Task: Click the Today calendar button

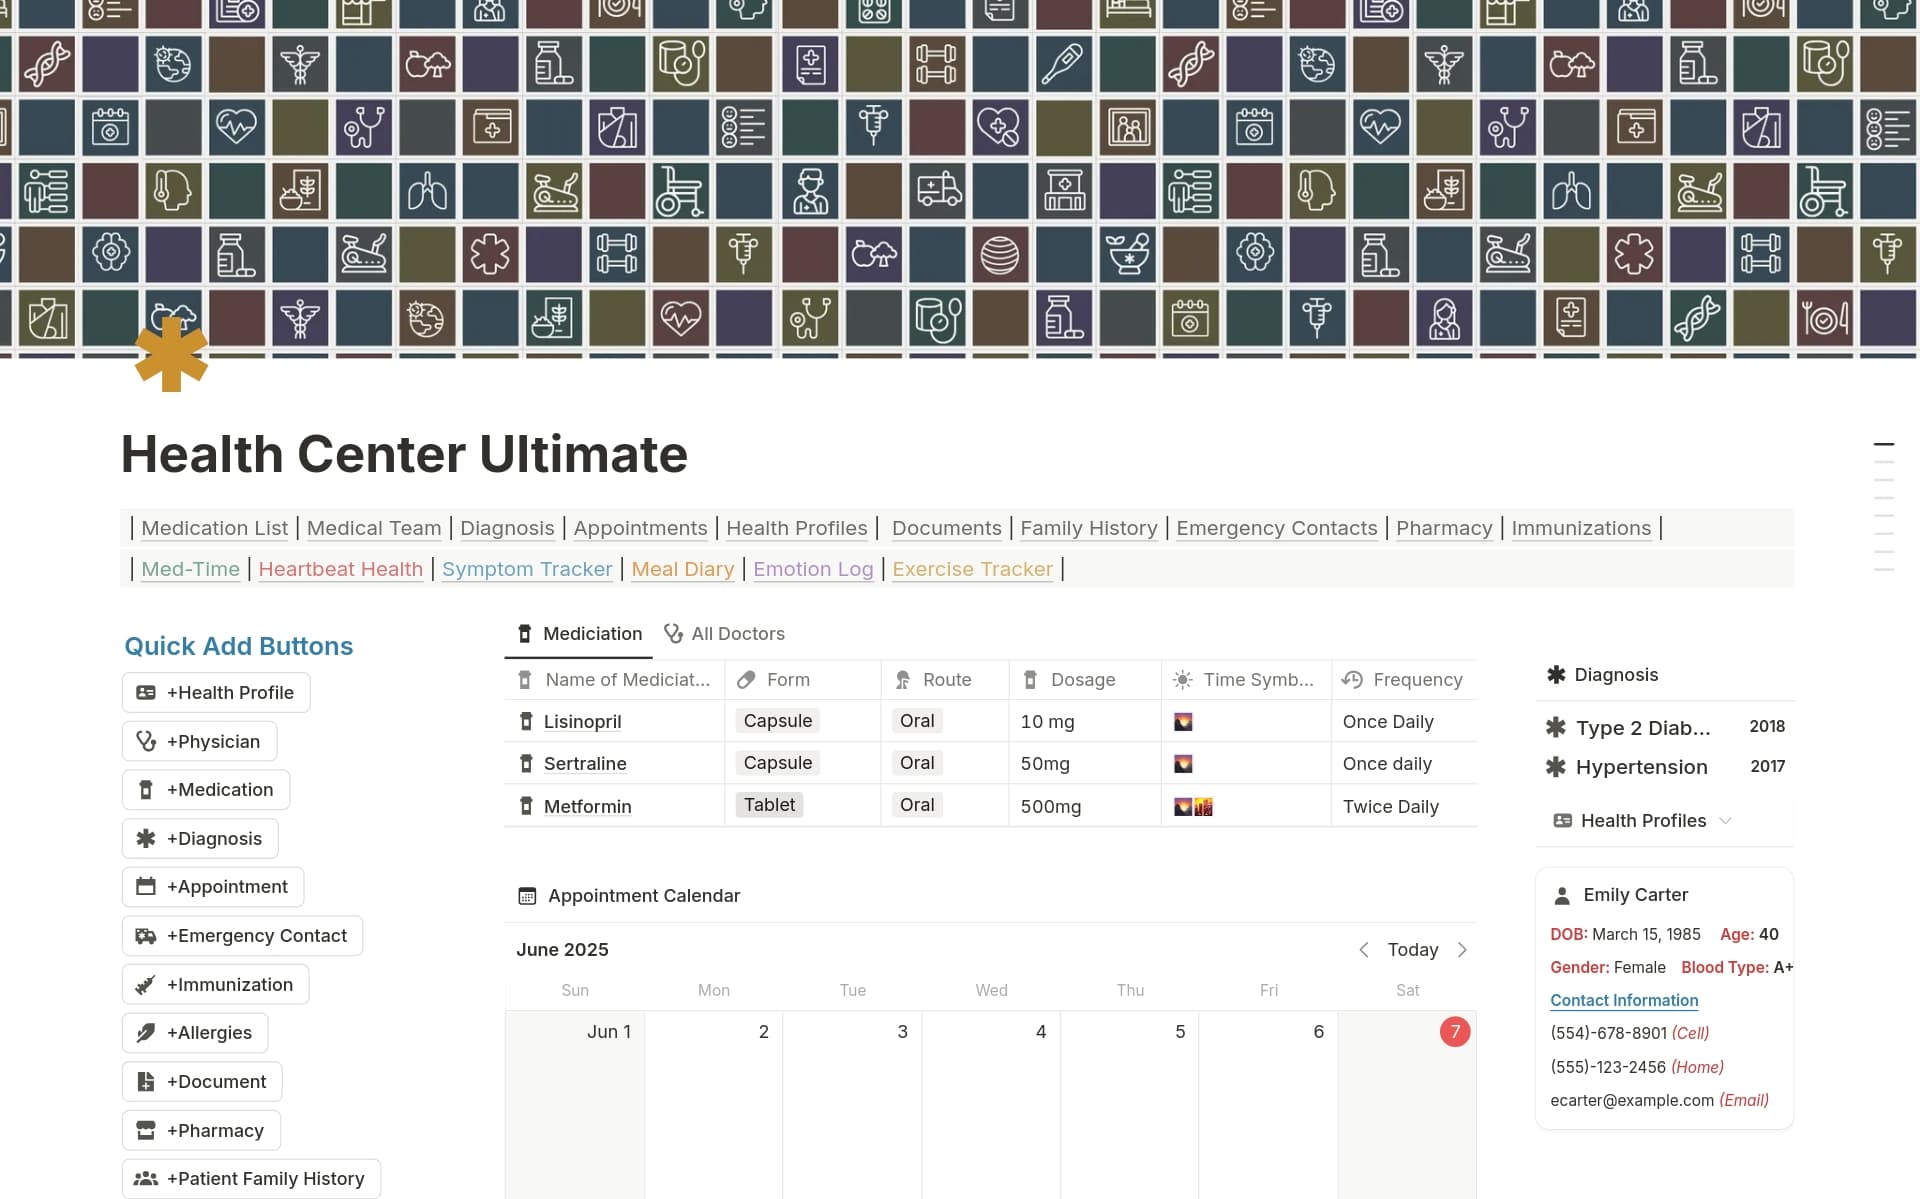Action: coord(1412,950)
